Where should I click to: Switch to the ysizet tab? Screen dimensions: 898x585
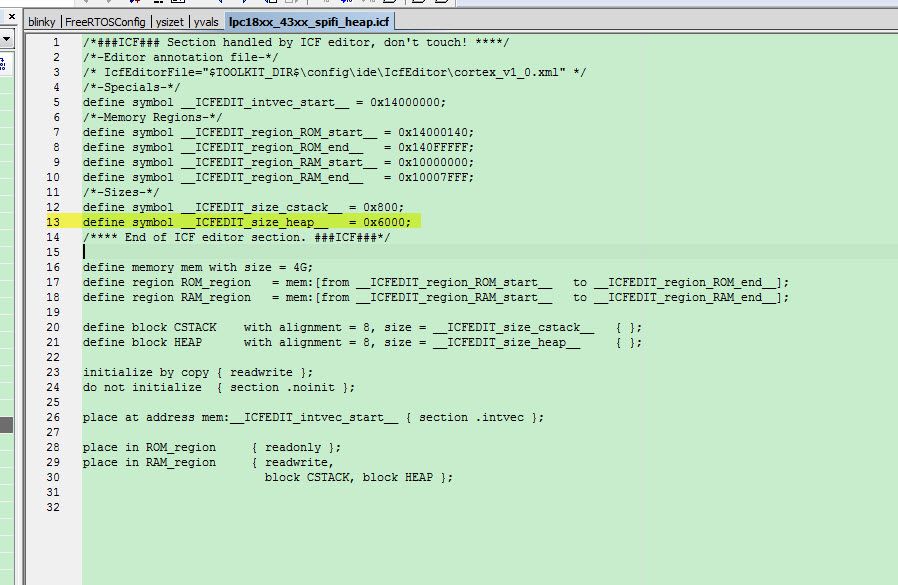pyautogui.click(x=170, y=22)
